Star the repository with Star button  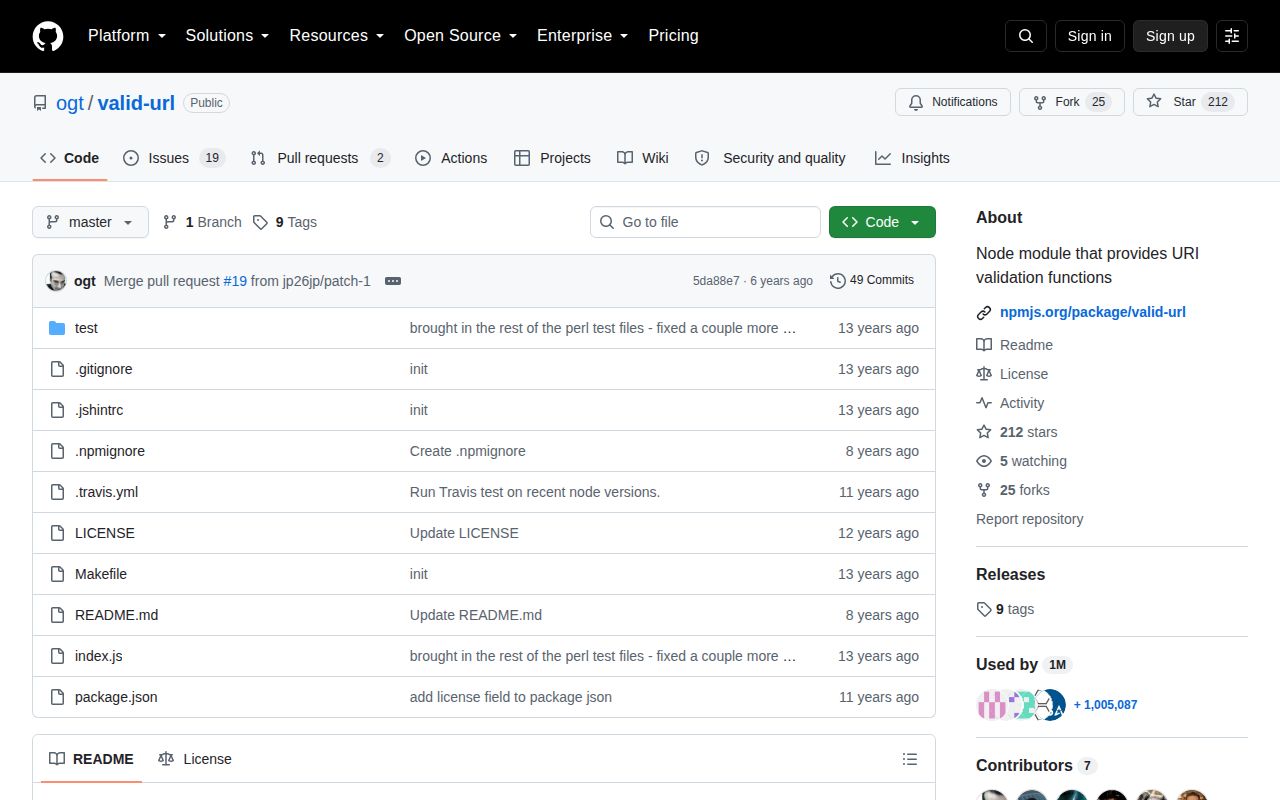[x=1190, y=102]
